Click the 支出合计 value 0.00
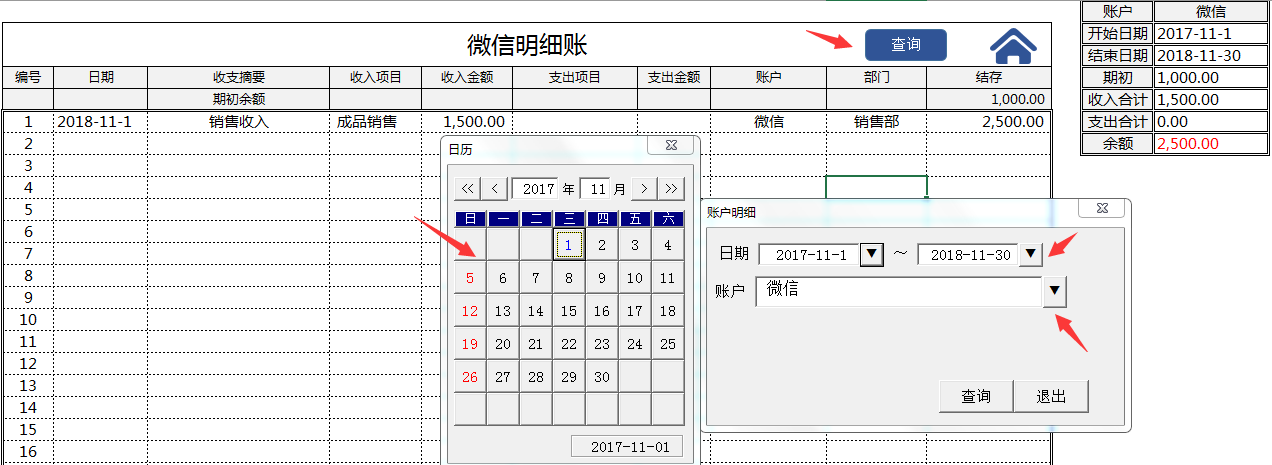The image size is (1272, 465). [1210, 121]
